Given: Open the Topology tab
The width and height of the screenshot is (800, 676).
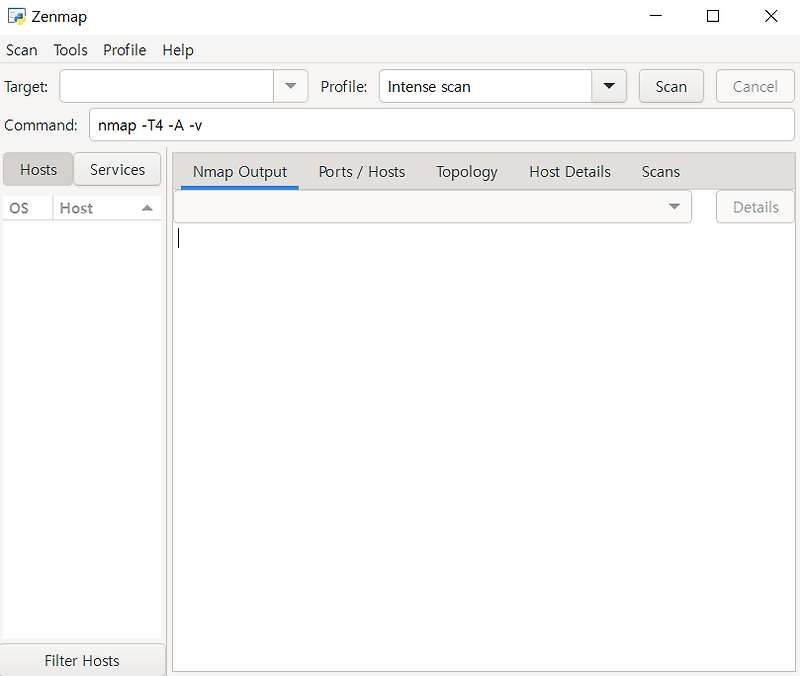Looking at the screenshot, I should (x=466, y=172).
